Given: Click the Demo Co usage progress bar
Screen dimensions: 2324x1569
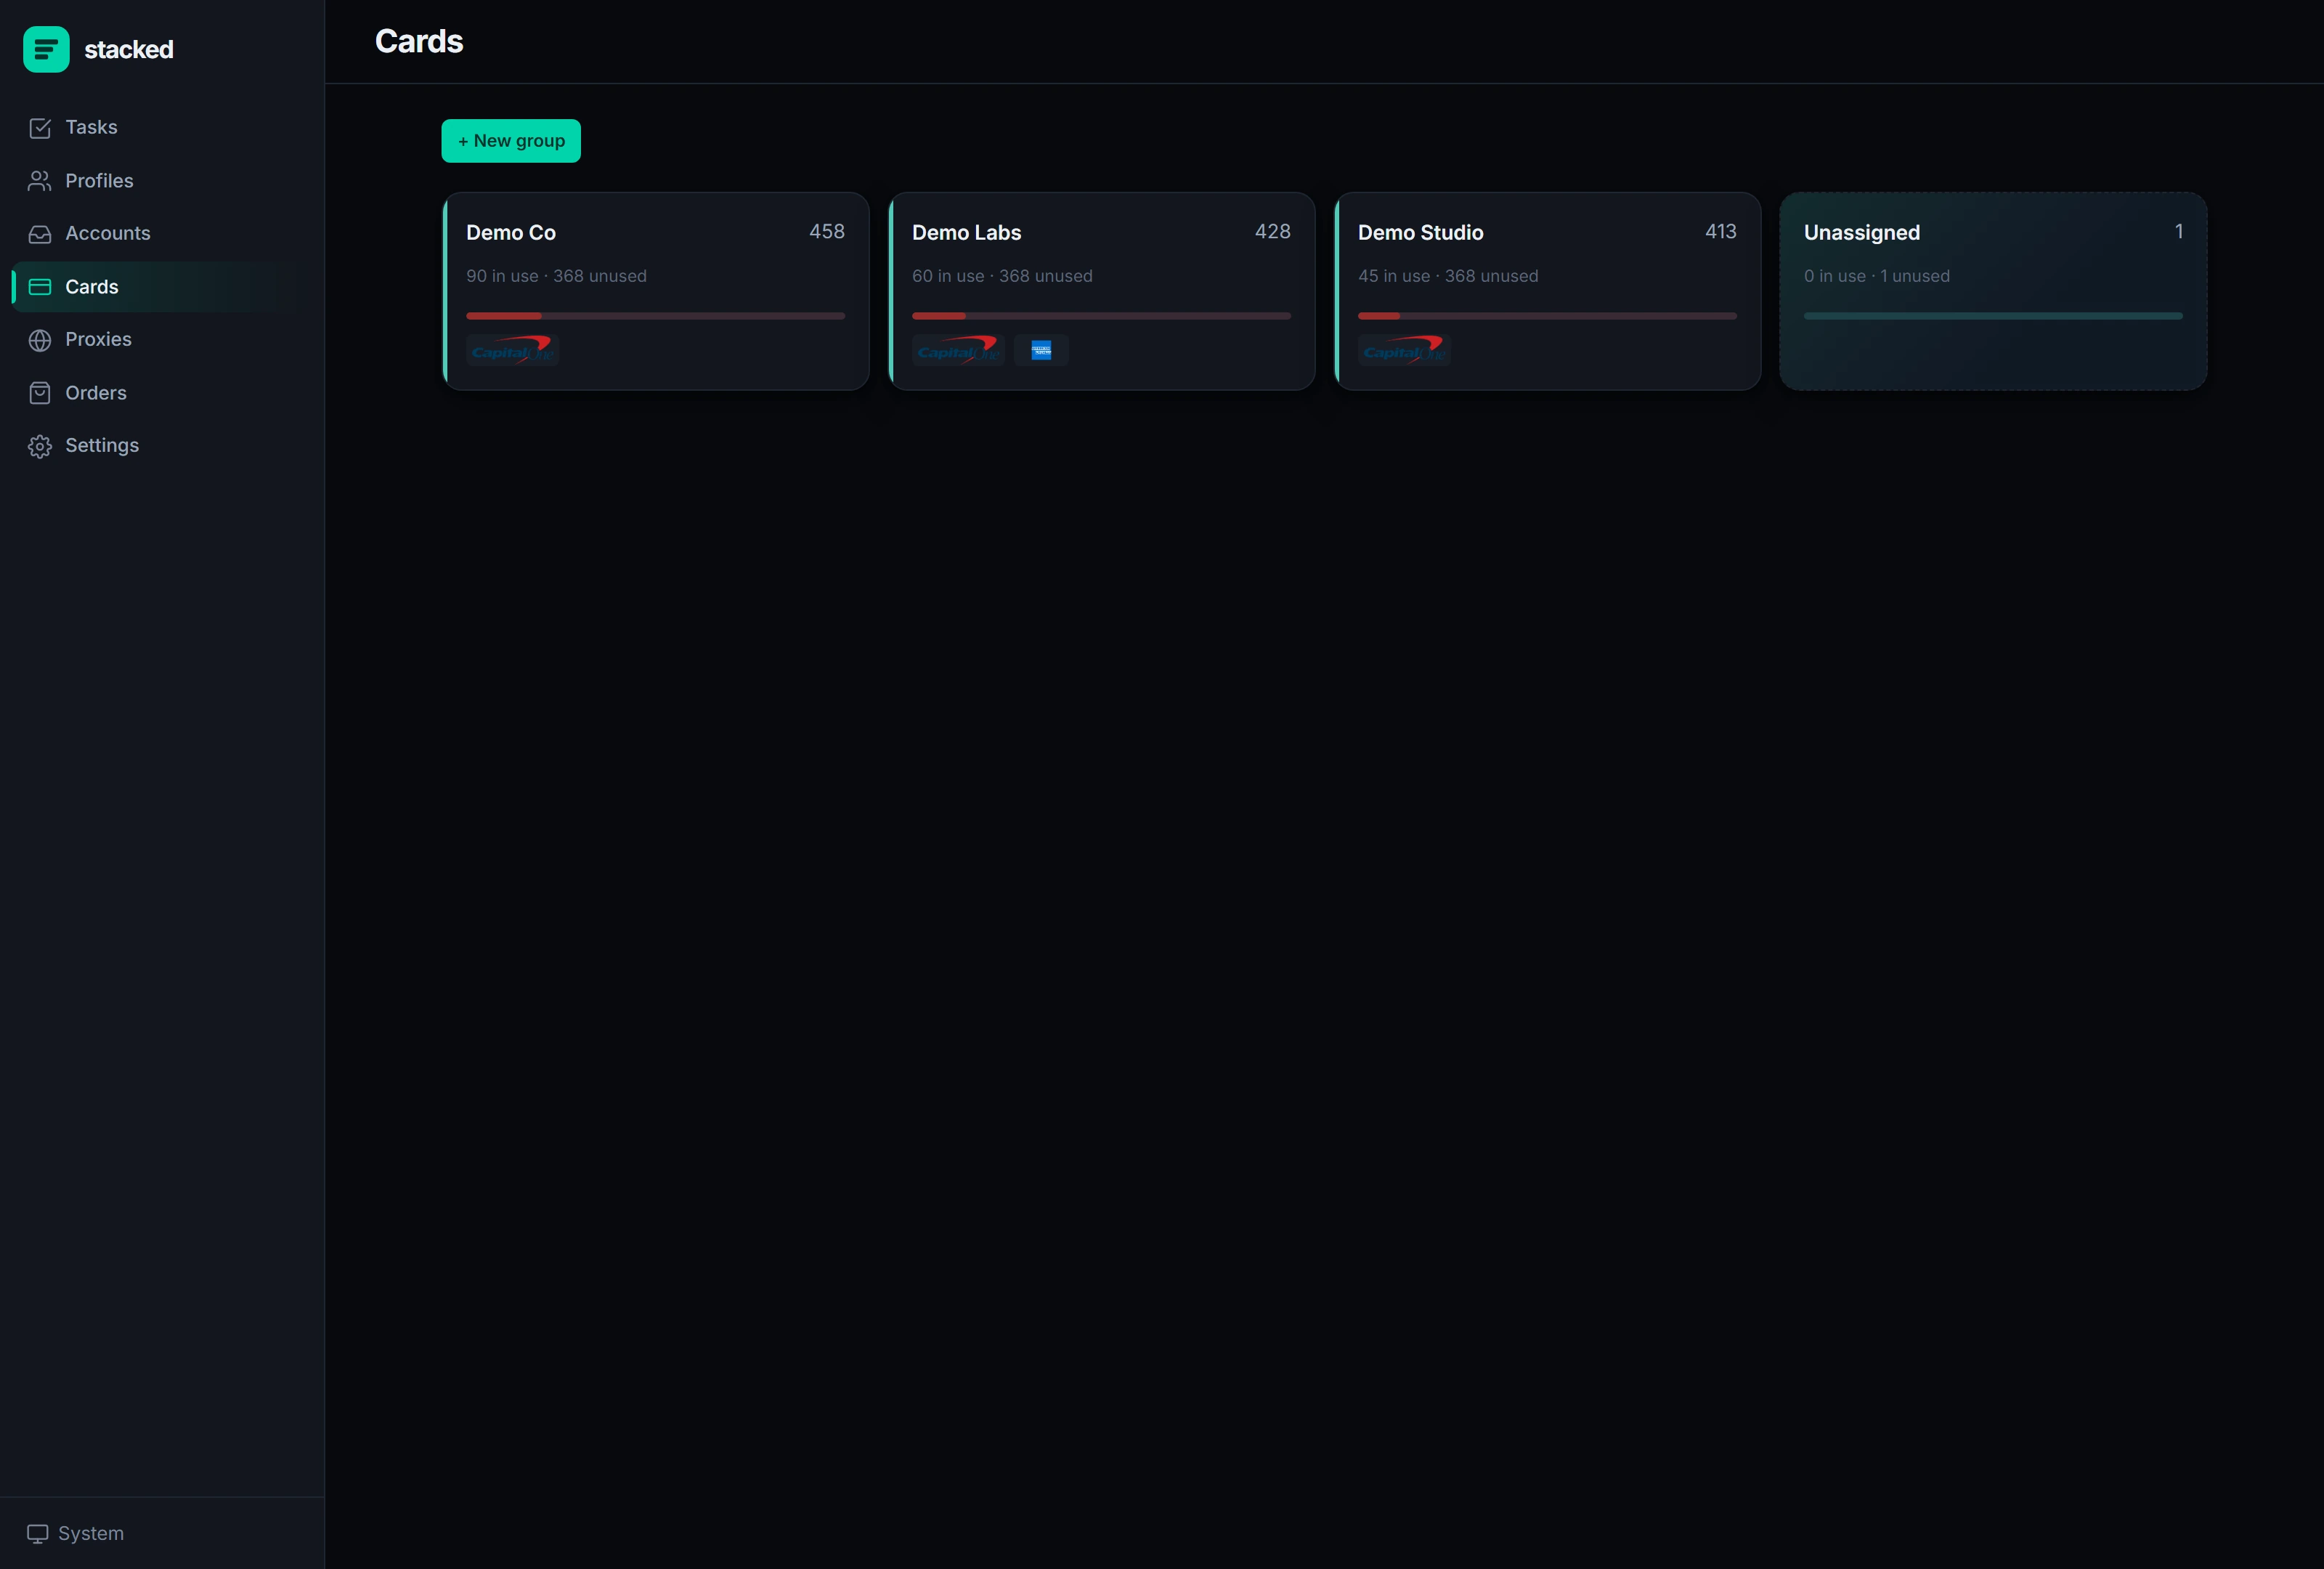Looking at the screenshot, I should tap(655, 316).
